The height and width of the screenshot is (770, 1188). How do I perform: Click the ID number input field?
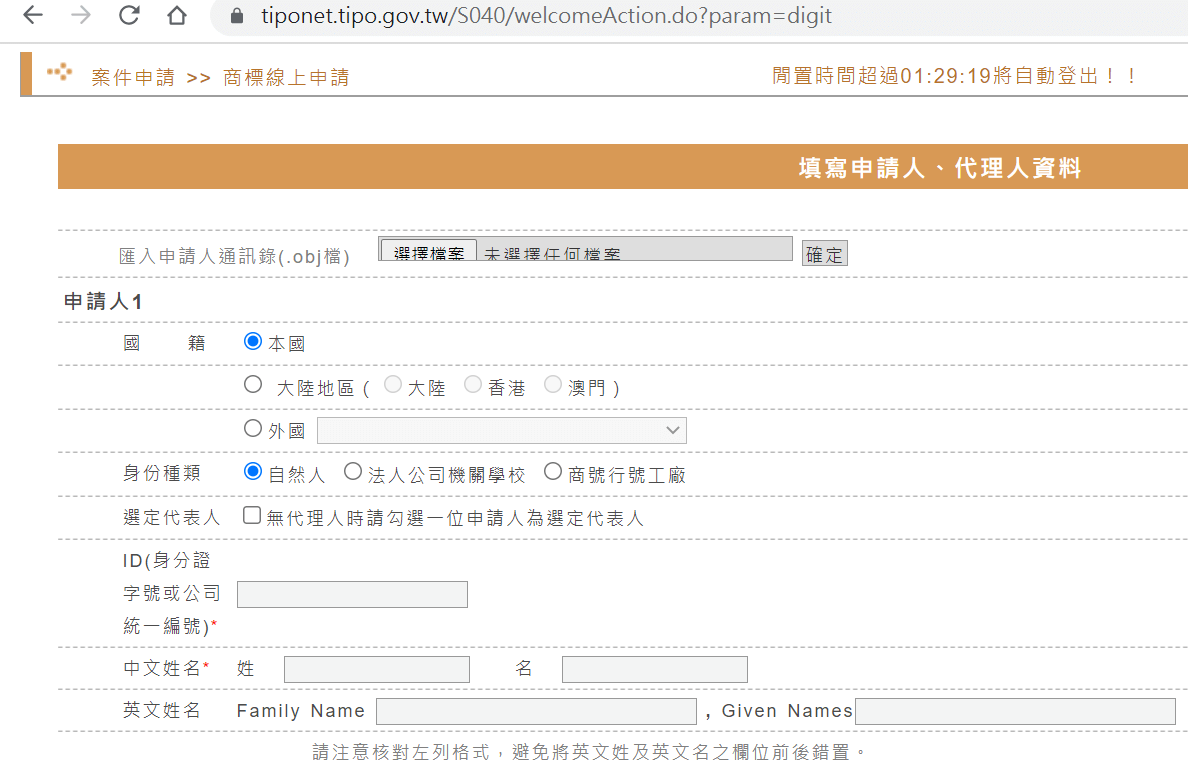352,594
